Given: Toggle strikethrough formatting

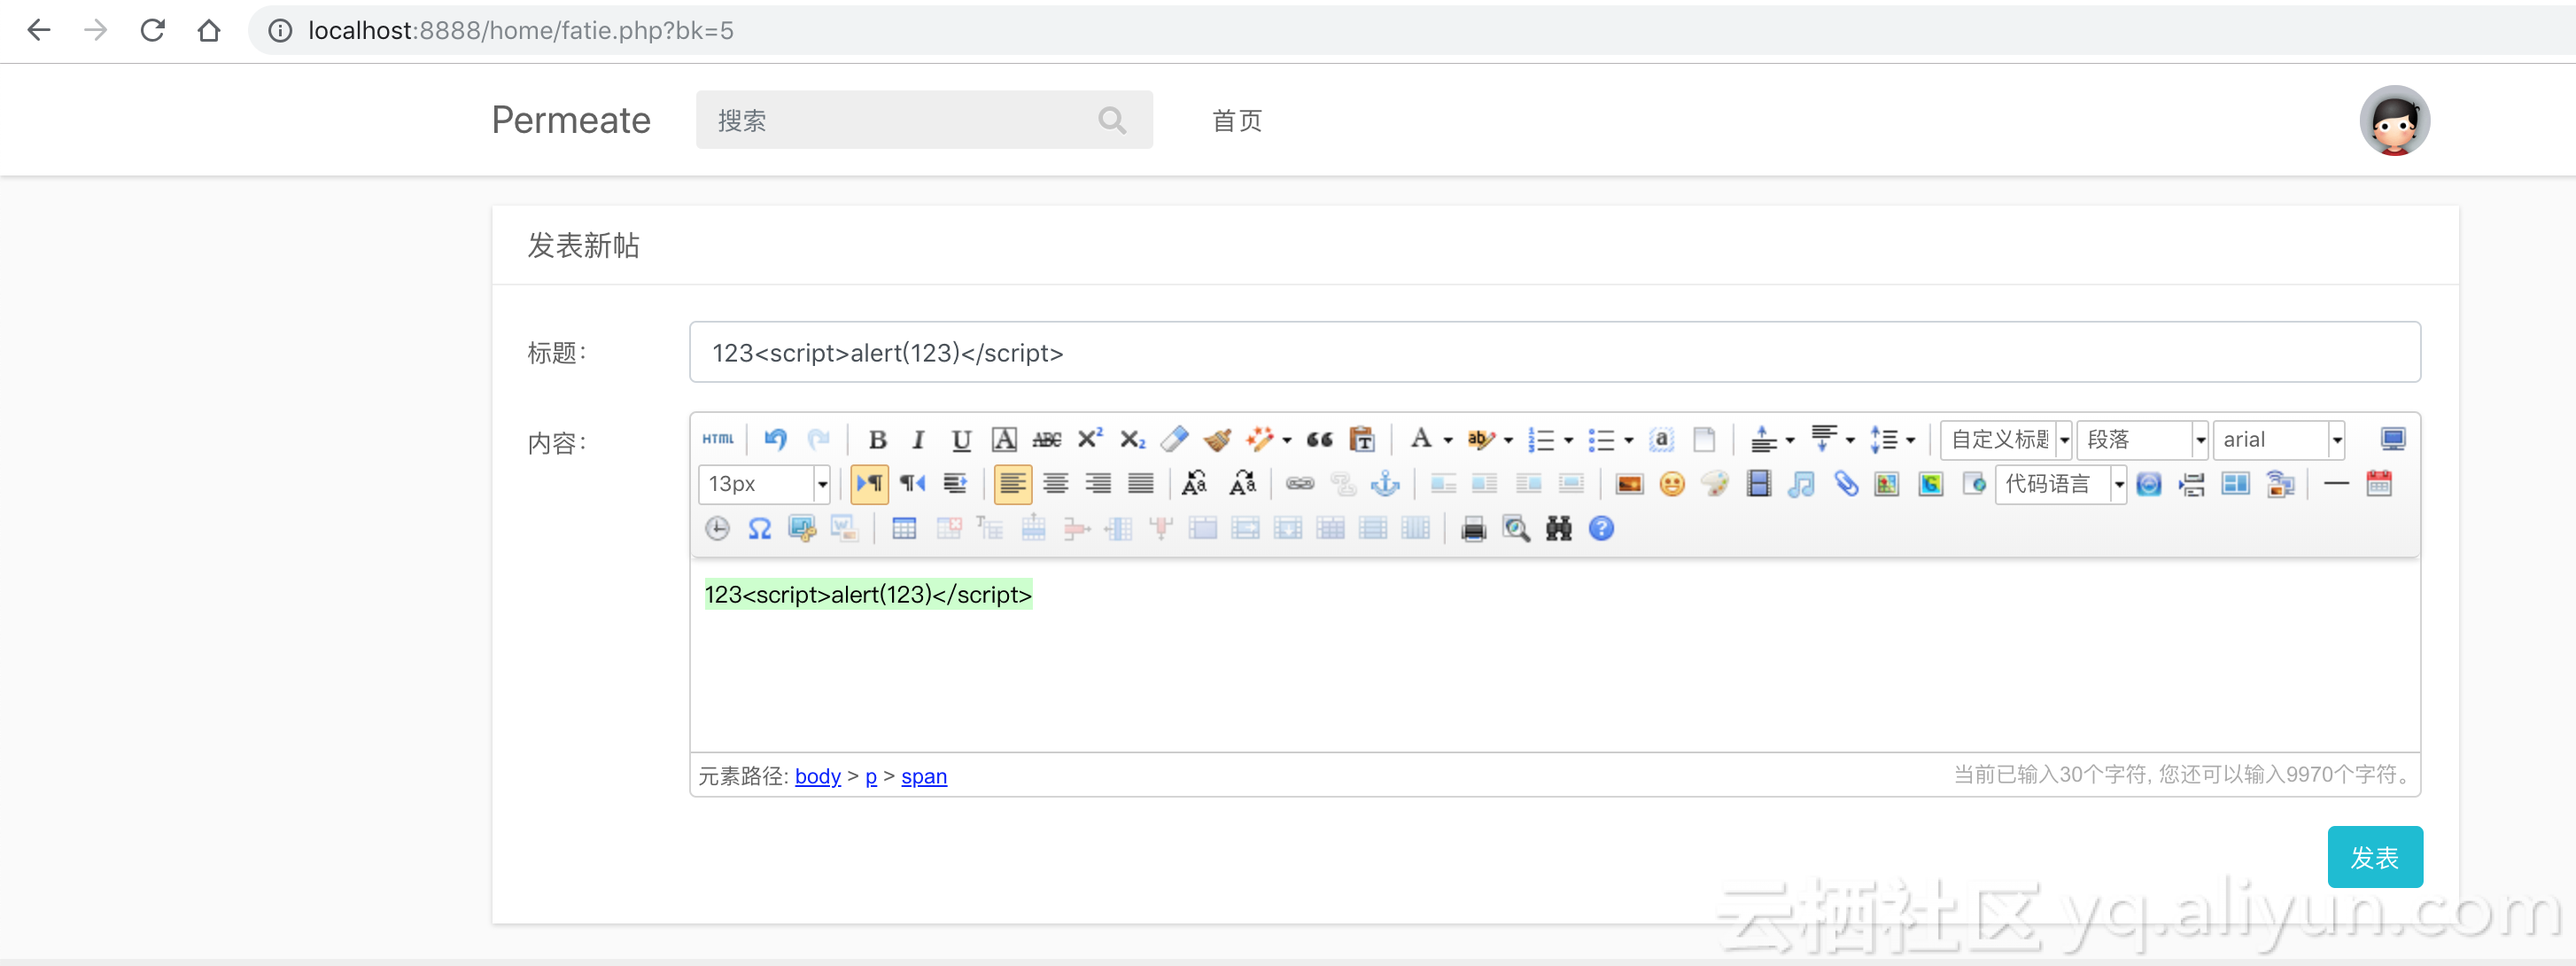Looking at the screenshot, I should point(1047,440).
